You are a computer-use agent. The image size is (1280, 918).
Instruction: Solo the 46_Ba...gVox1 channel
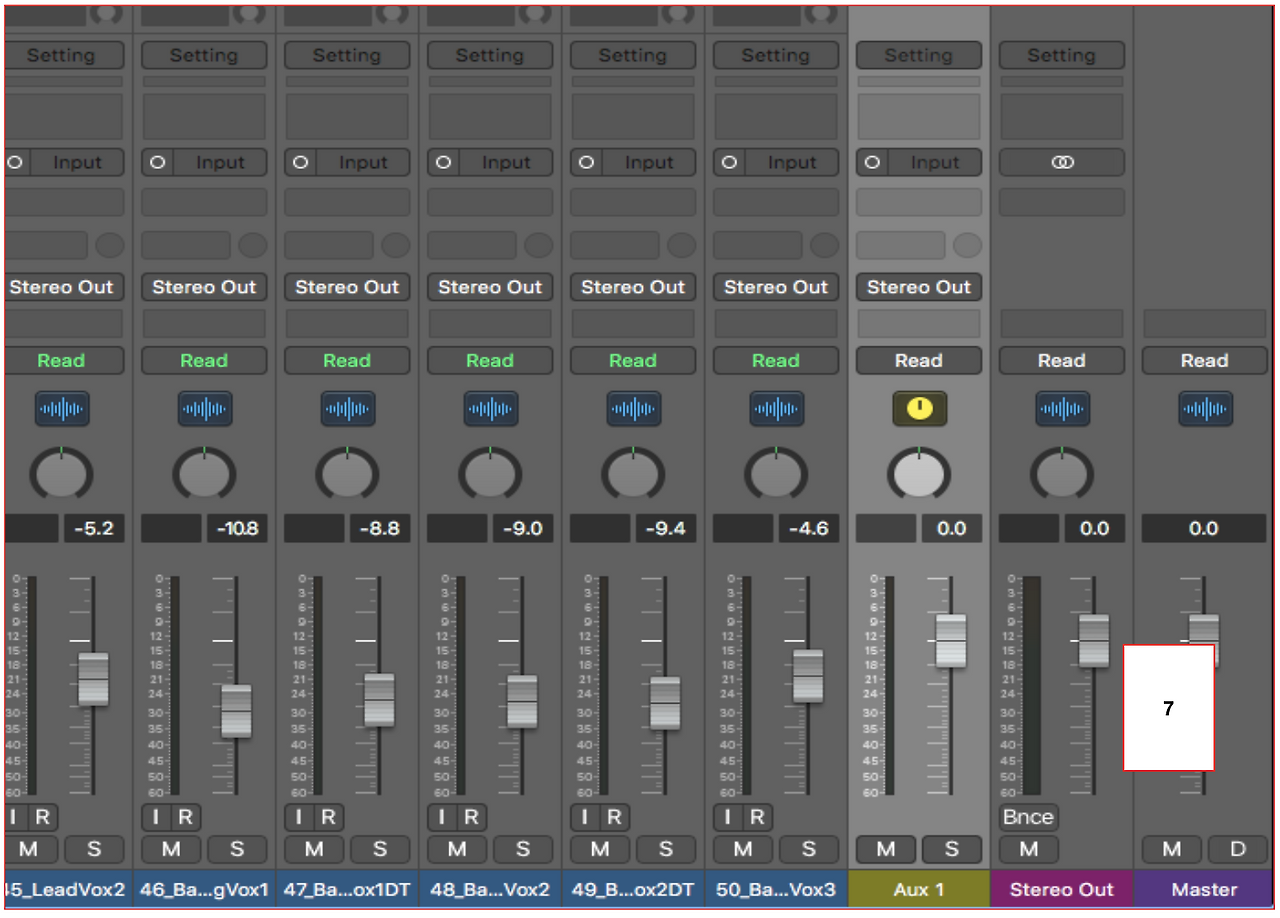tap(237, 849)
